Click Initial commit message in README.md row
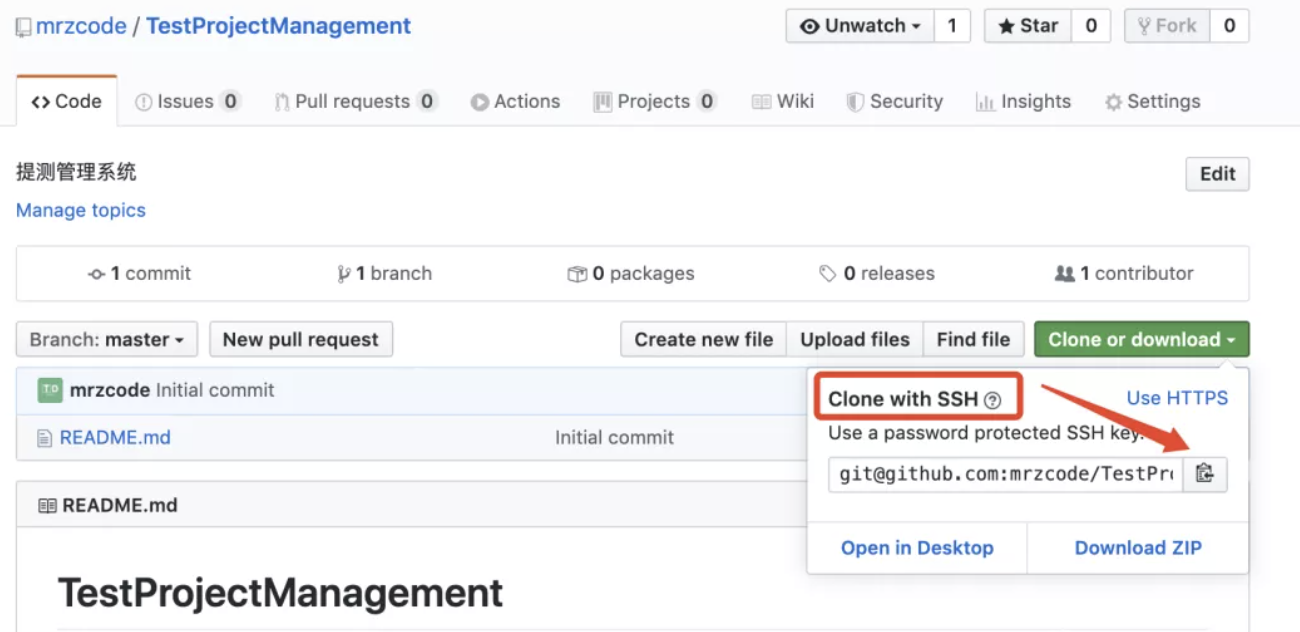Screen dimensions: 1300x632 click(614, 438)
